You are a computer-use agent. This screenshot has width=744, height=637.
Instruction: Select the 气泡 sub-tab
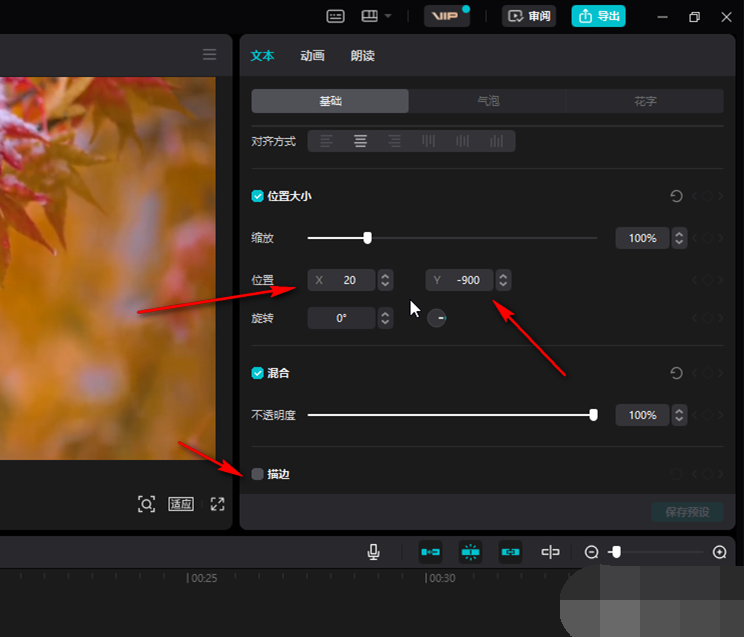coord(488,101)
